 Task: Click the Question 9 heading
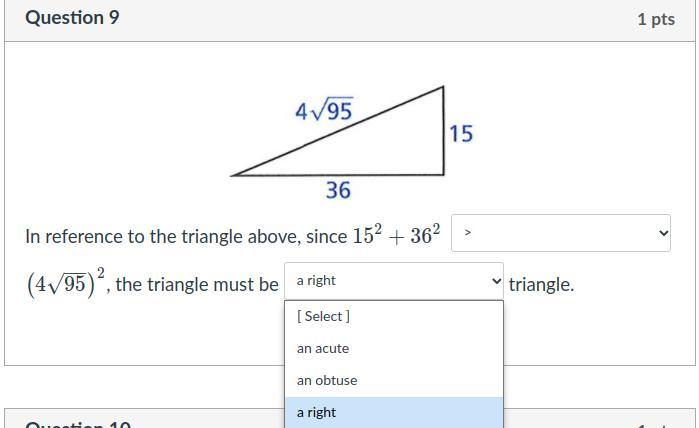(x=72, y=18)
